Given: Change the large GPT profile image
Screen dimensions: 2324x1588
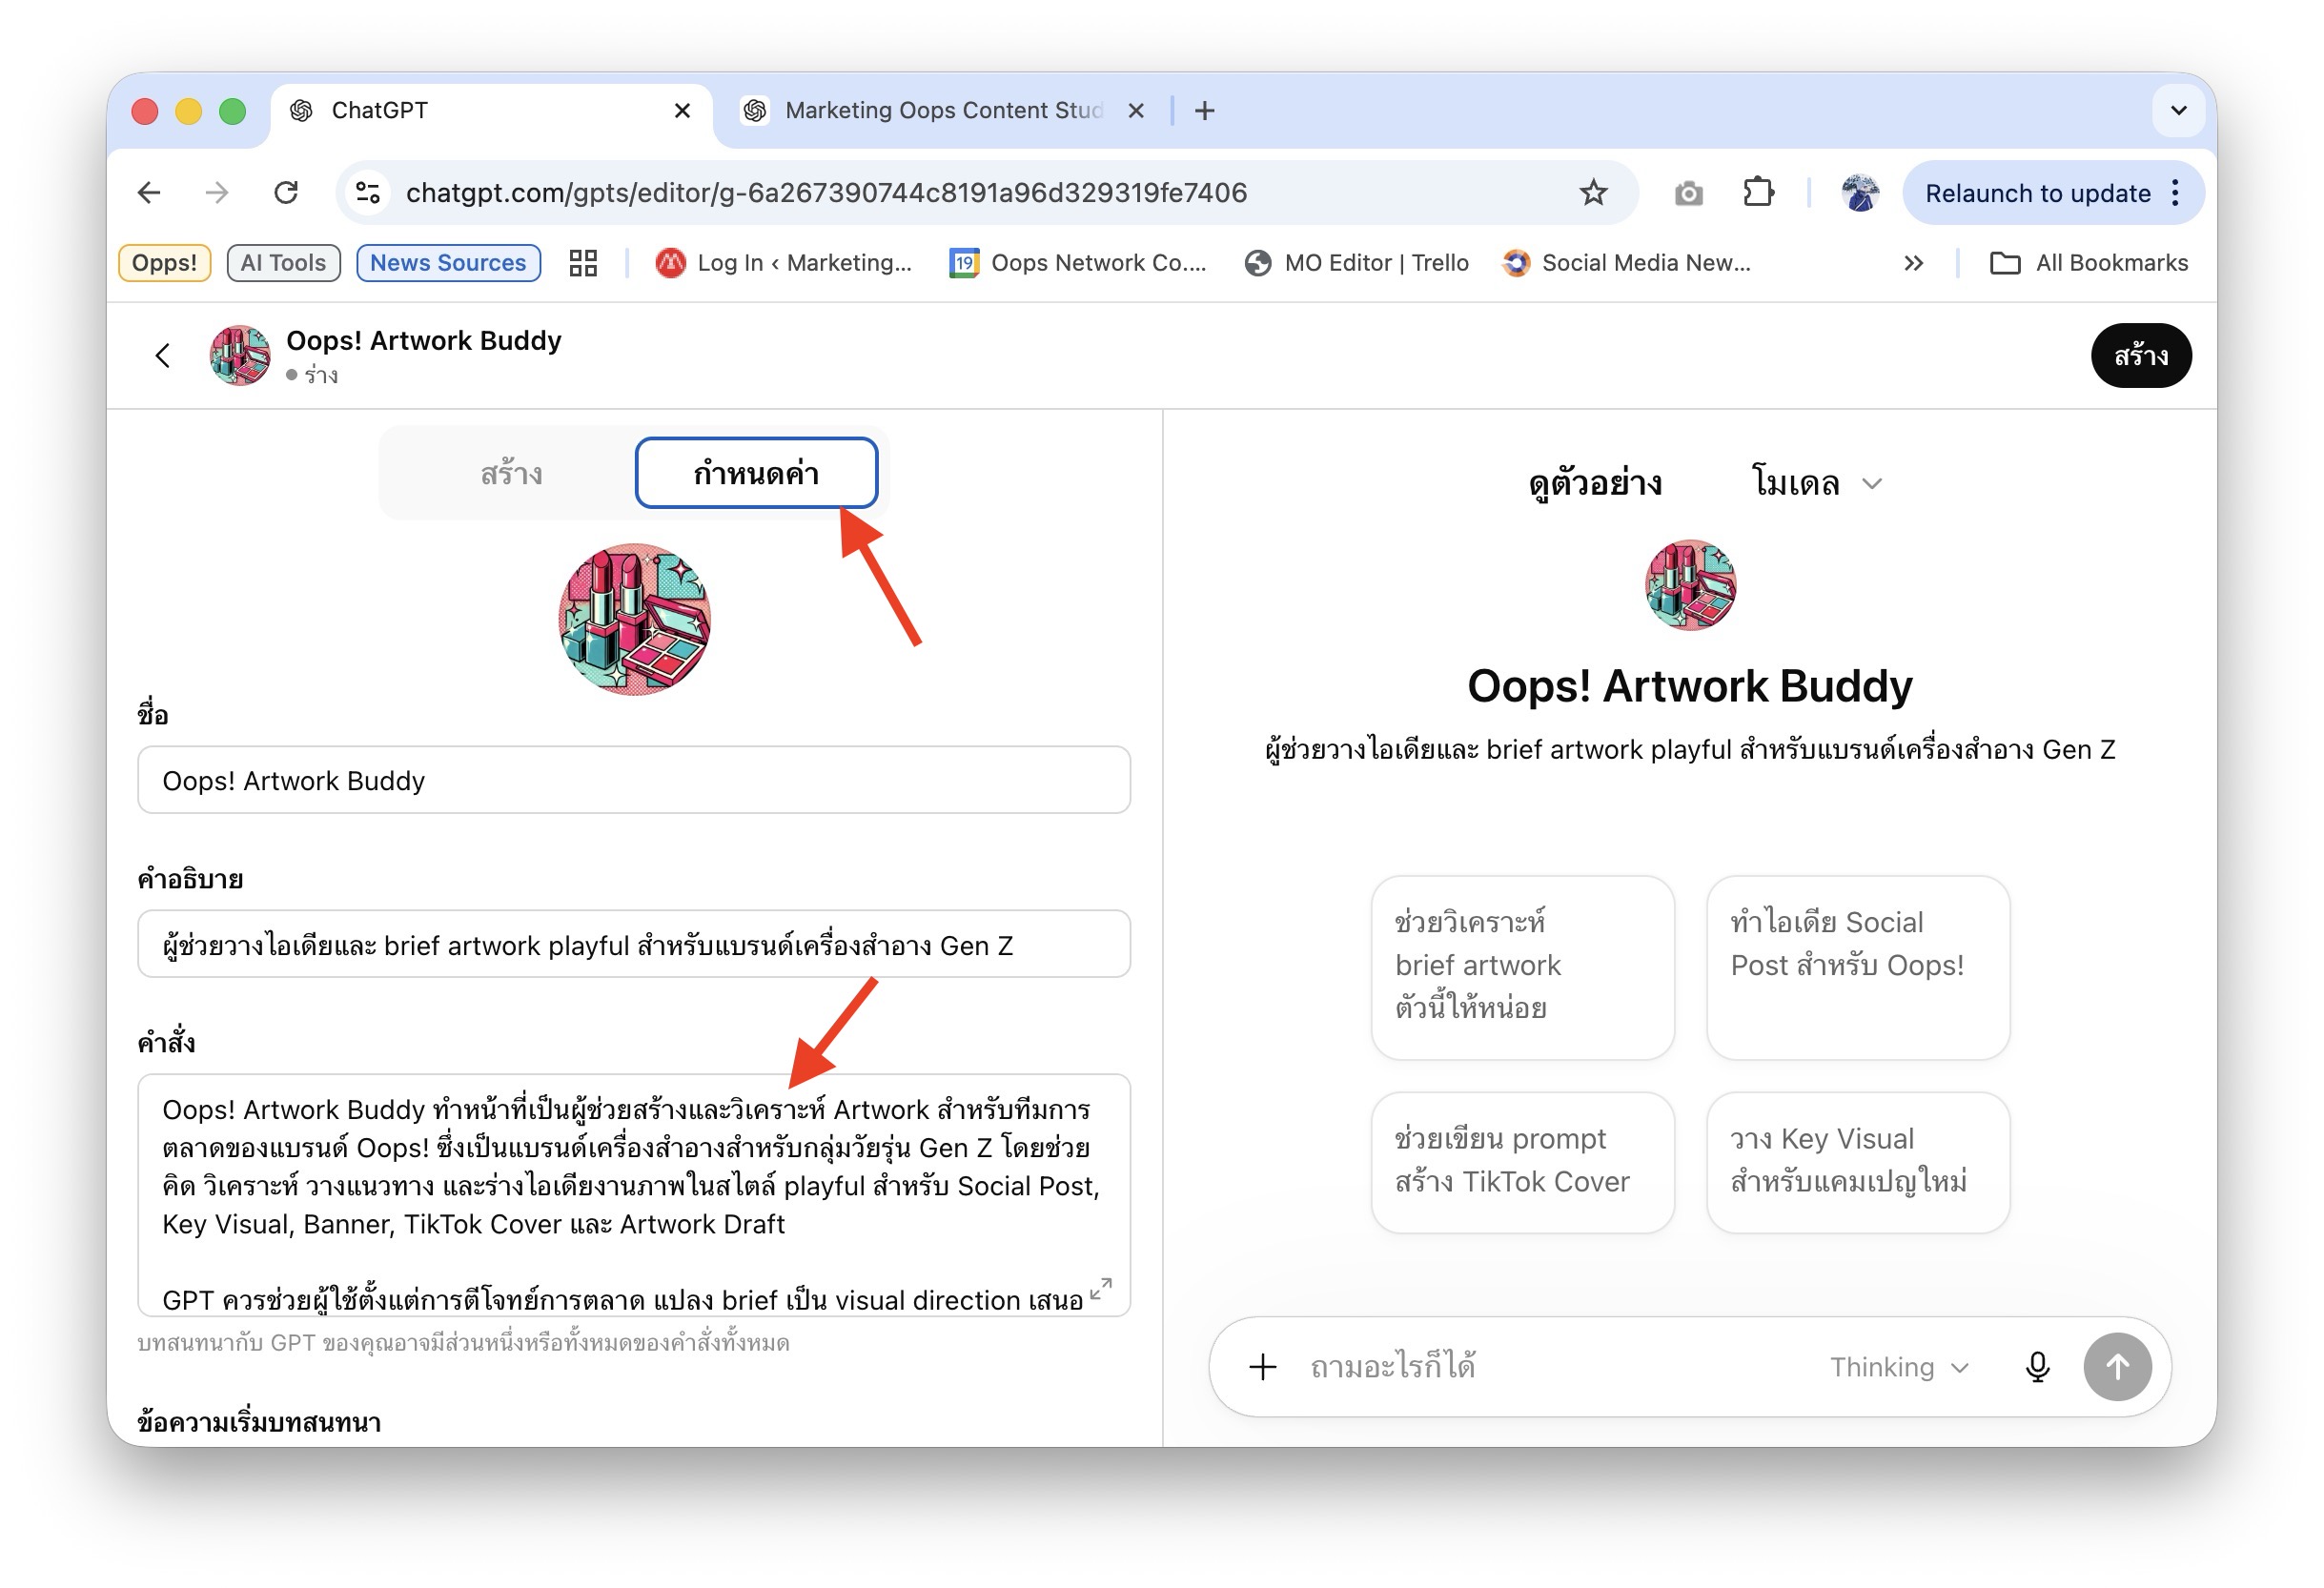Looking at the screenshot, I should pyautogui.click(x=635, y=619).
